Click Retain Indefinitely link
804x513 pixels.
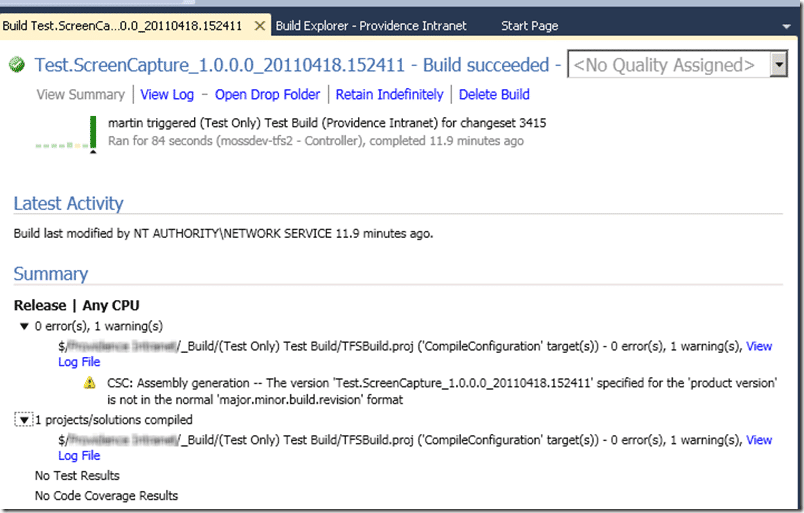(x=389, y=94)
